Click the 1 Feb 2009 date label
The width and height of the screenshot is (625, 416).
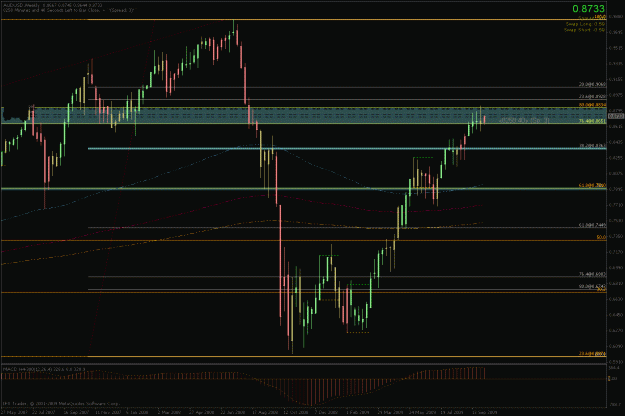pos(358,412)
